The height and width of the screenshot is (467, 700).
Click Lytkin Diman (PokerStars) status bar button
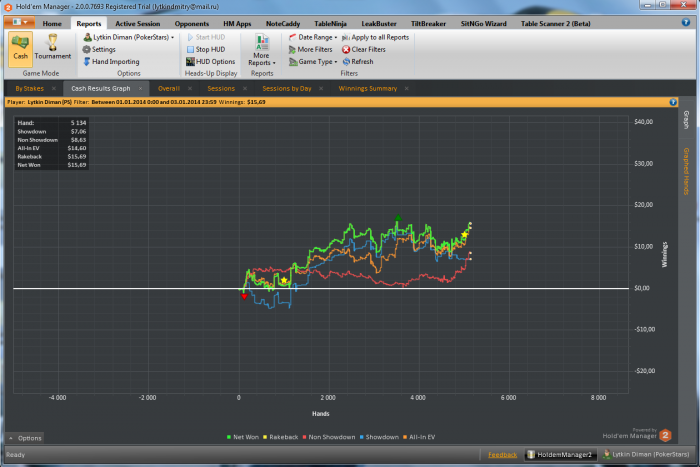coord(646,454)
